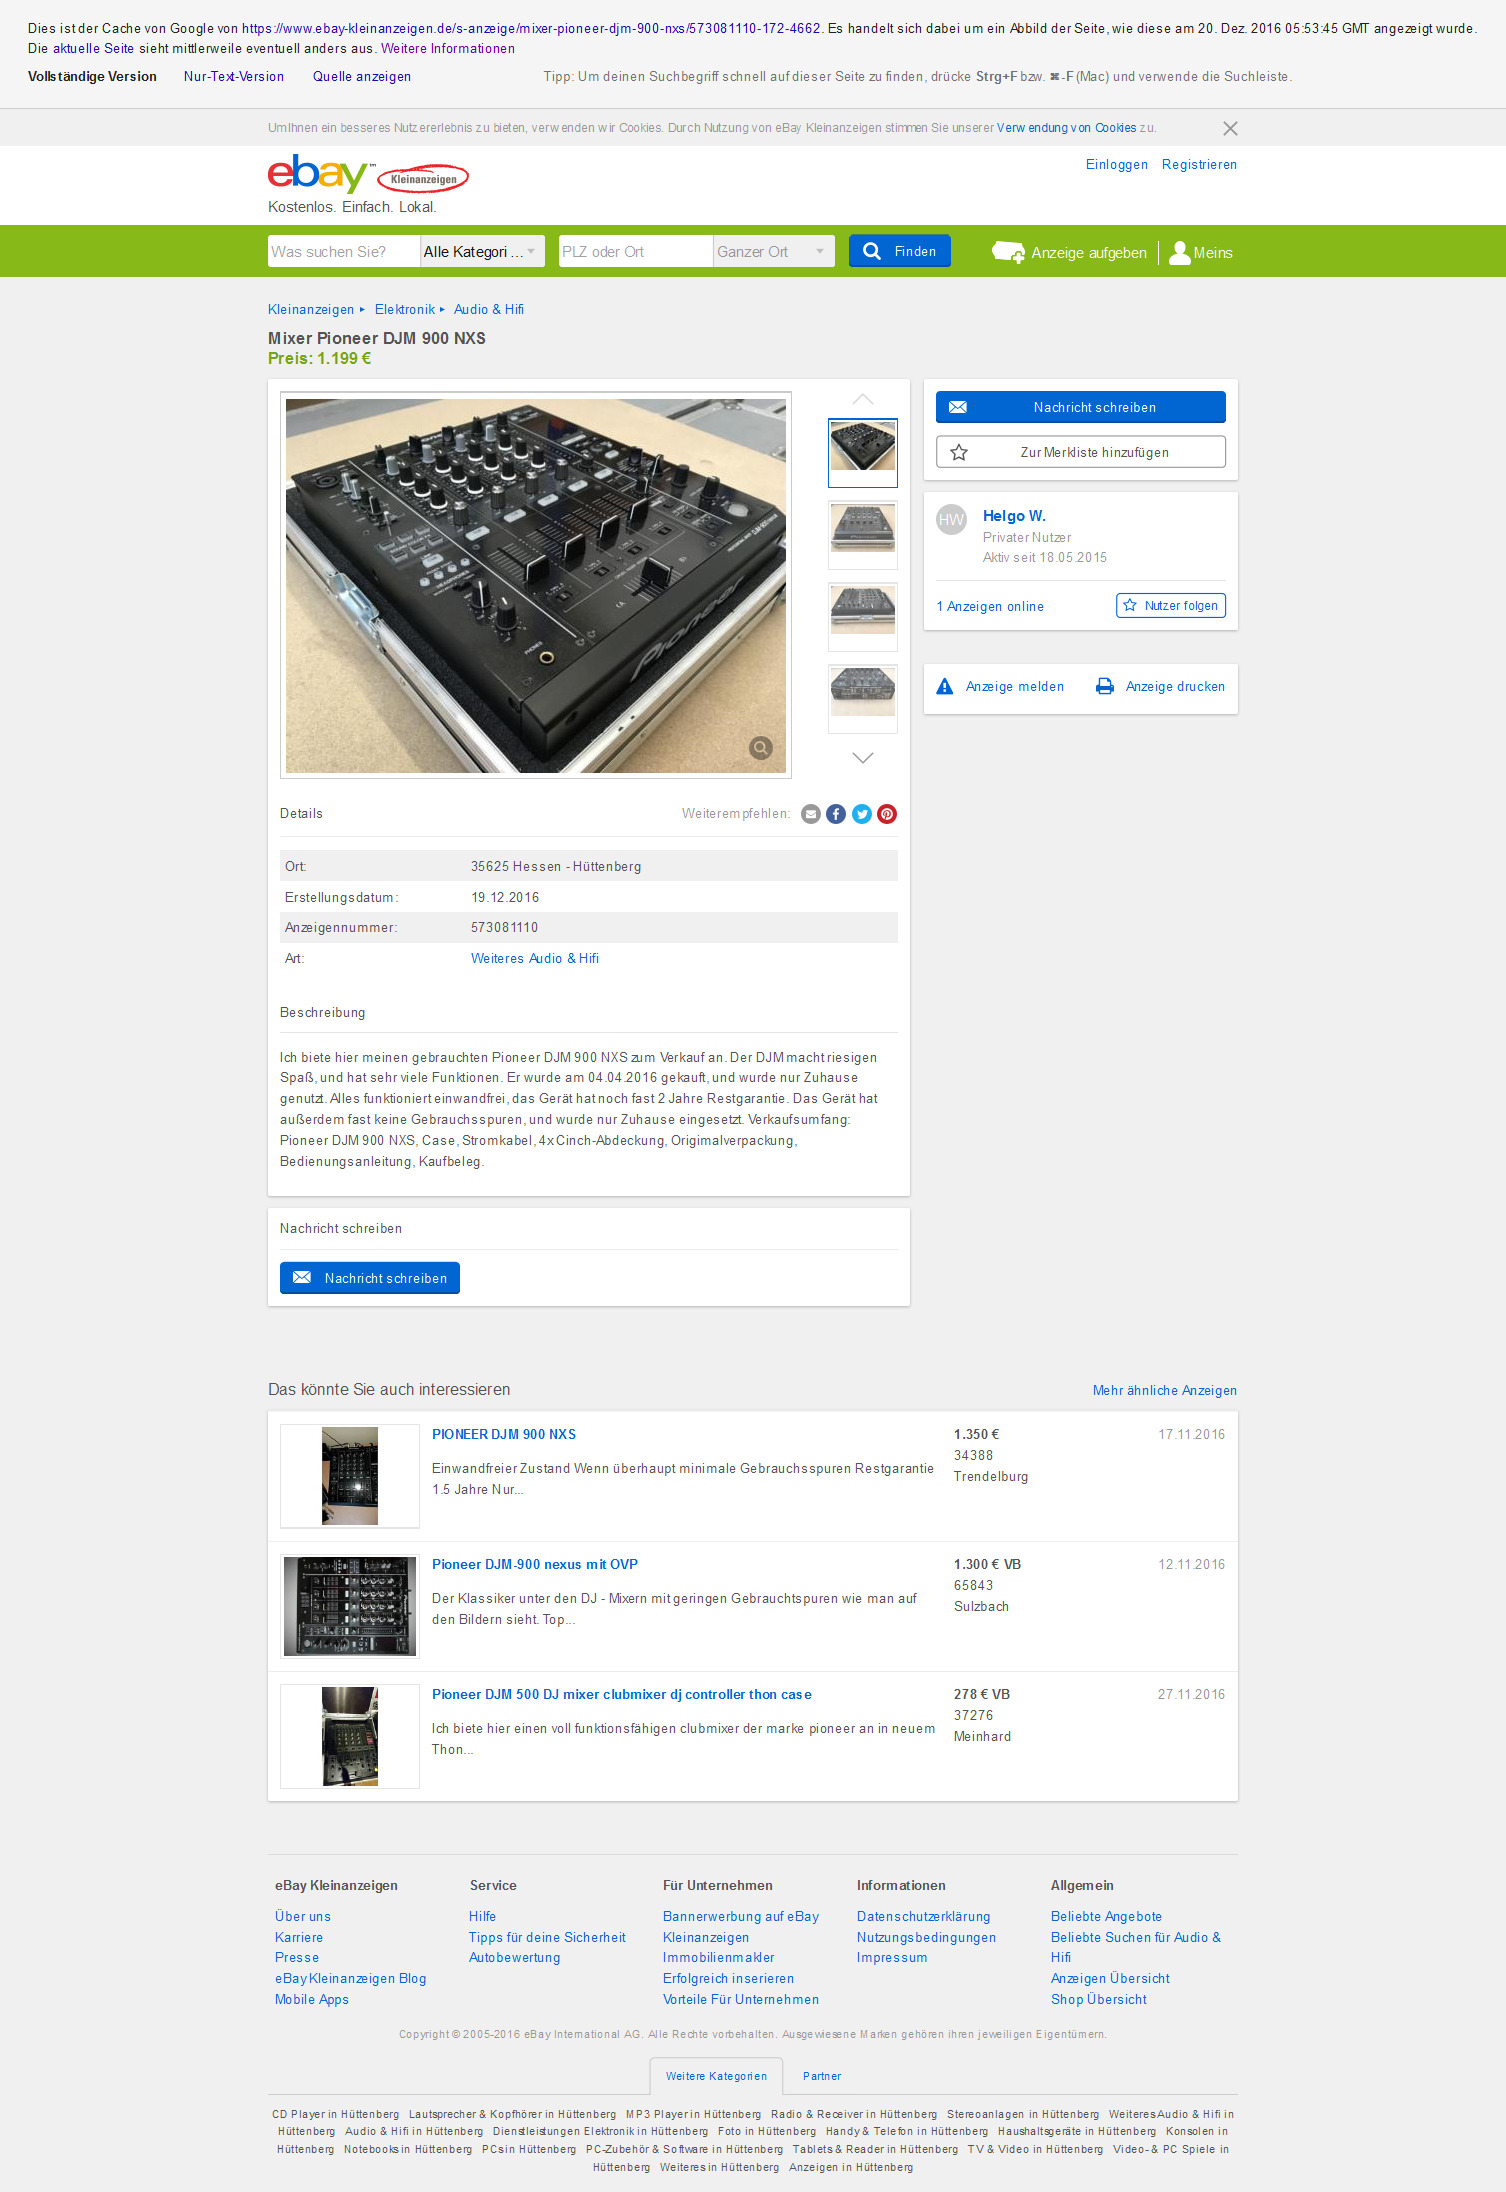This screenshot has width=1506, height=2192.
Task: Click the thumbnail of the Sulzbach listing
Action: (350, 1606)
